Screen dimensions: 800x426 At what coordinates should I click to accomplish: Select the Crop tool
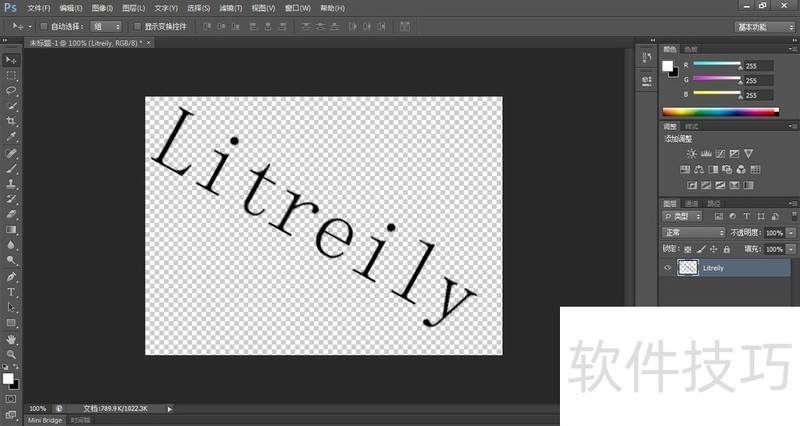pos(11,121)
